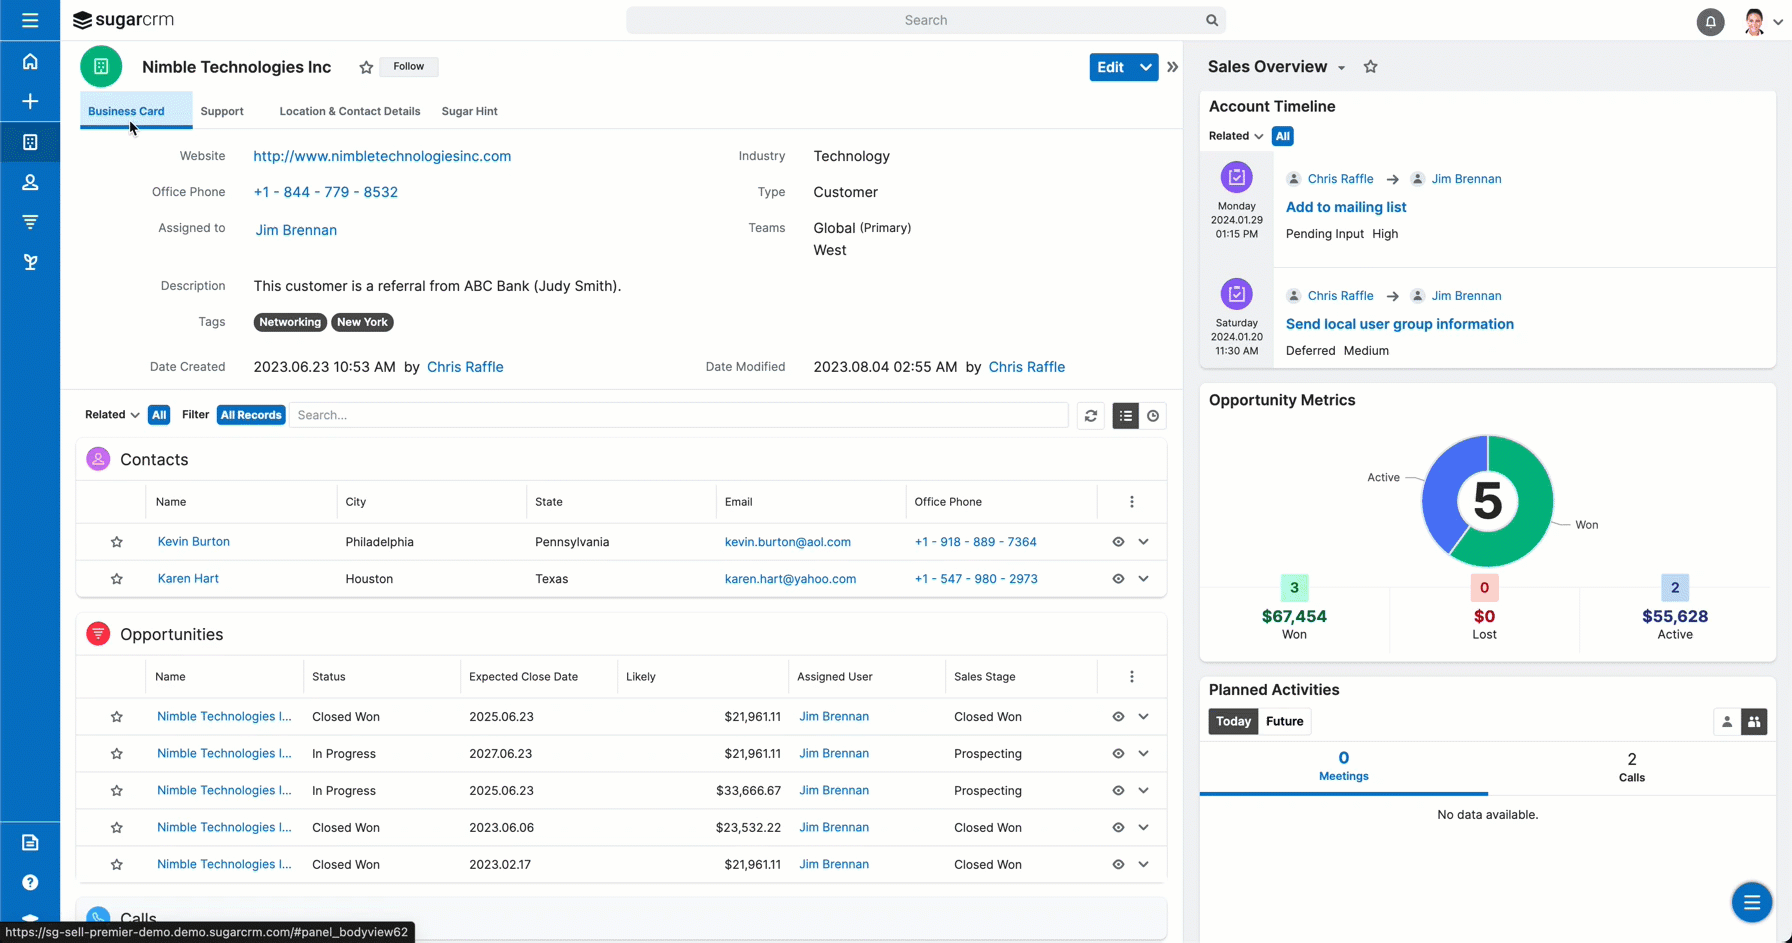Expand row actions for Karen Hart
The width and height of the screenshot is (1792, 943).
(x=1143, y=579)
